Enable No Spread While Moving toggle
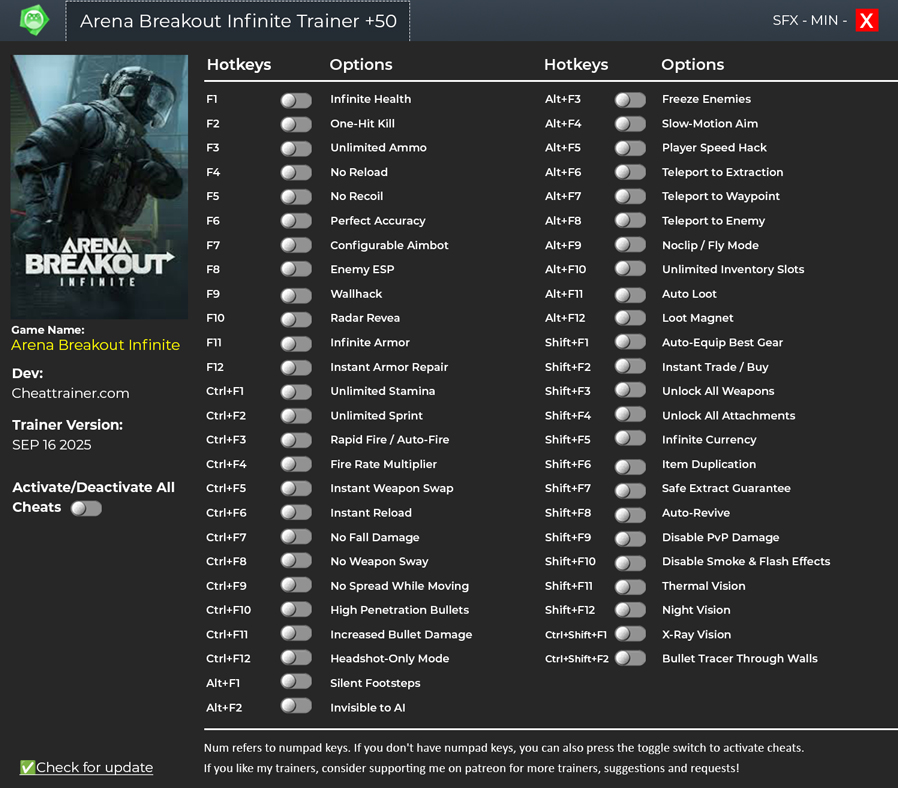Viewport: 898px width, 788px height. (x=296, y=585)
